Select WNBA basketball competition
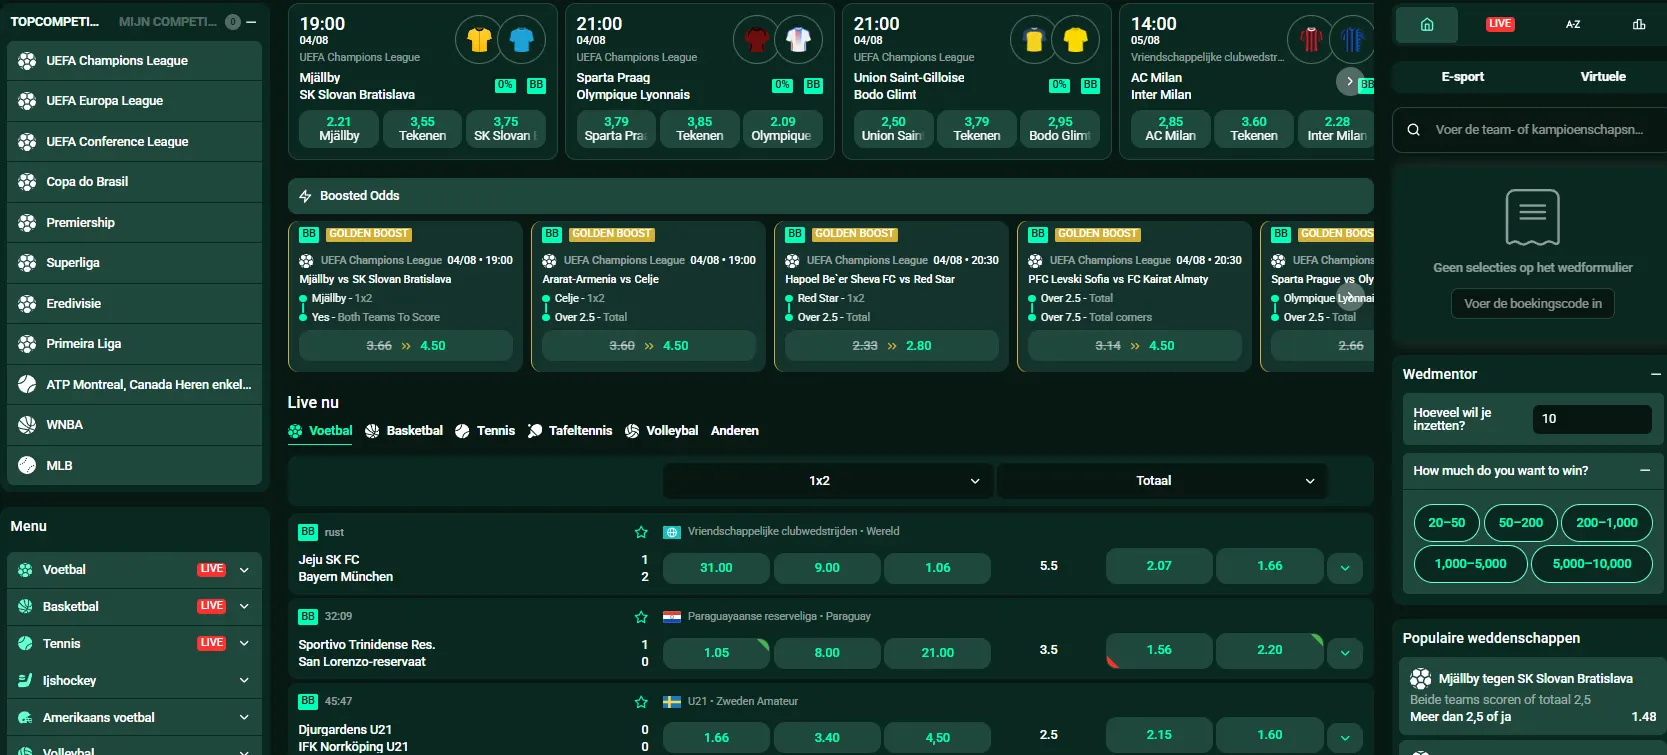 [x=134, y=425]
